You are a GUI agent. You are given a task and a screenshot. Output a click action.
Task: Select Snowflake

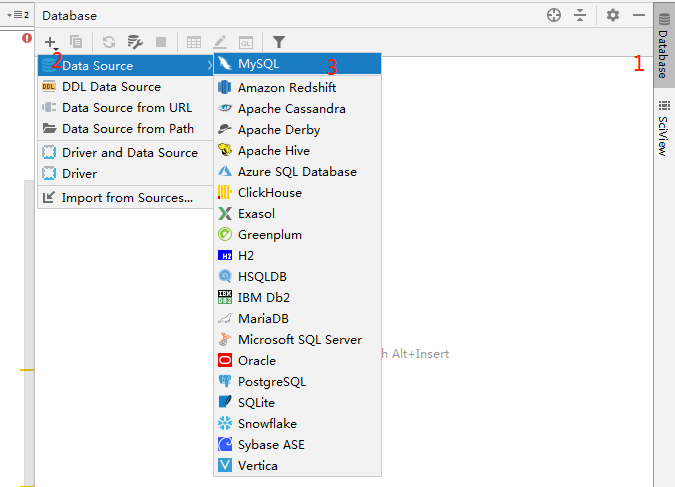(x=297, y=423)
